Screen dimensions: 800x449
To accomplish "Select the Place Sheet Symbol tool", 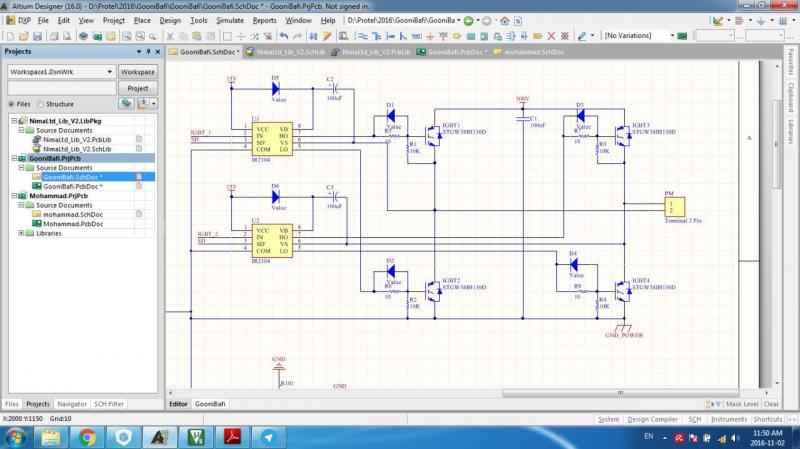I will pyautogui.click(x=470, y=36).
